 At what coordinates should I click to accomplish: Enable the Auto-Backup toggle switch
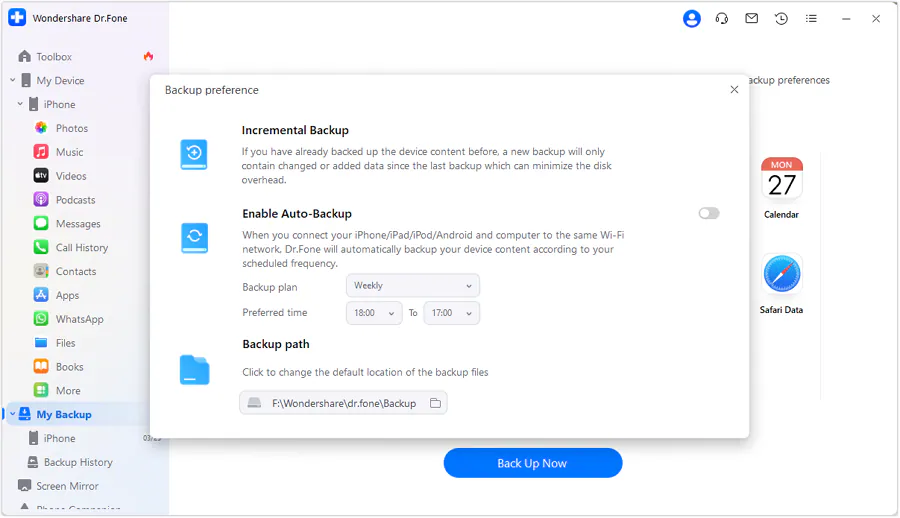(709, 213)
